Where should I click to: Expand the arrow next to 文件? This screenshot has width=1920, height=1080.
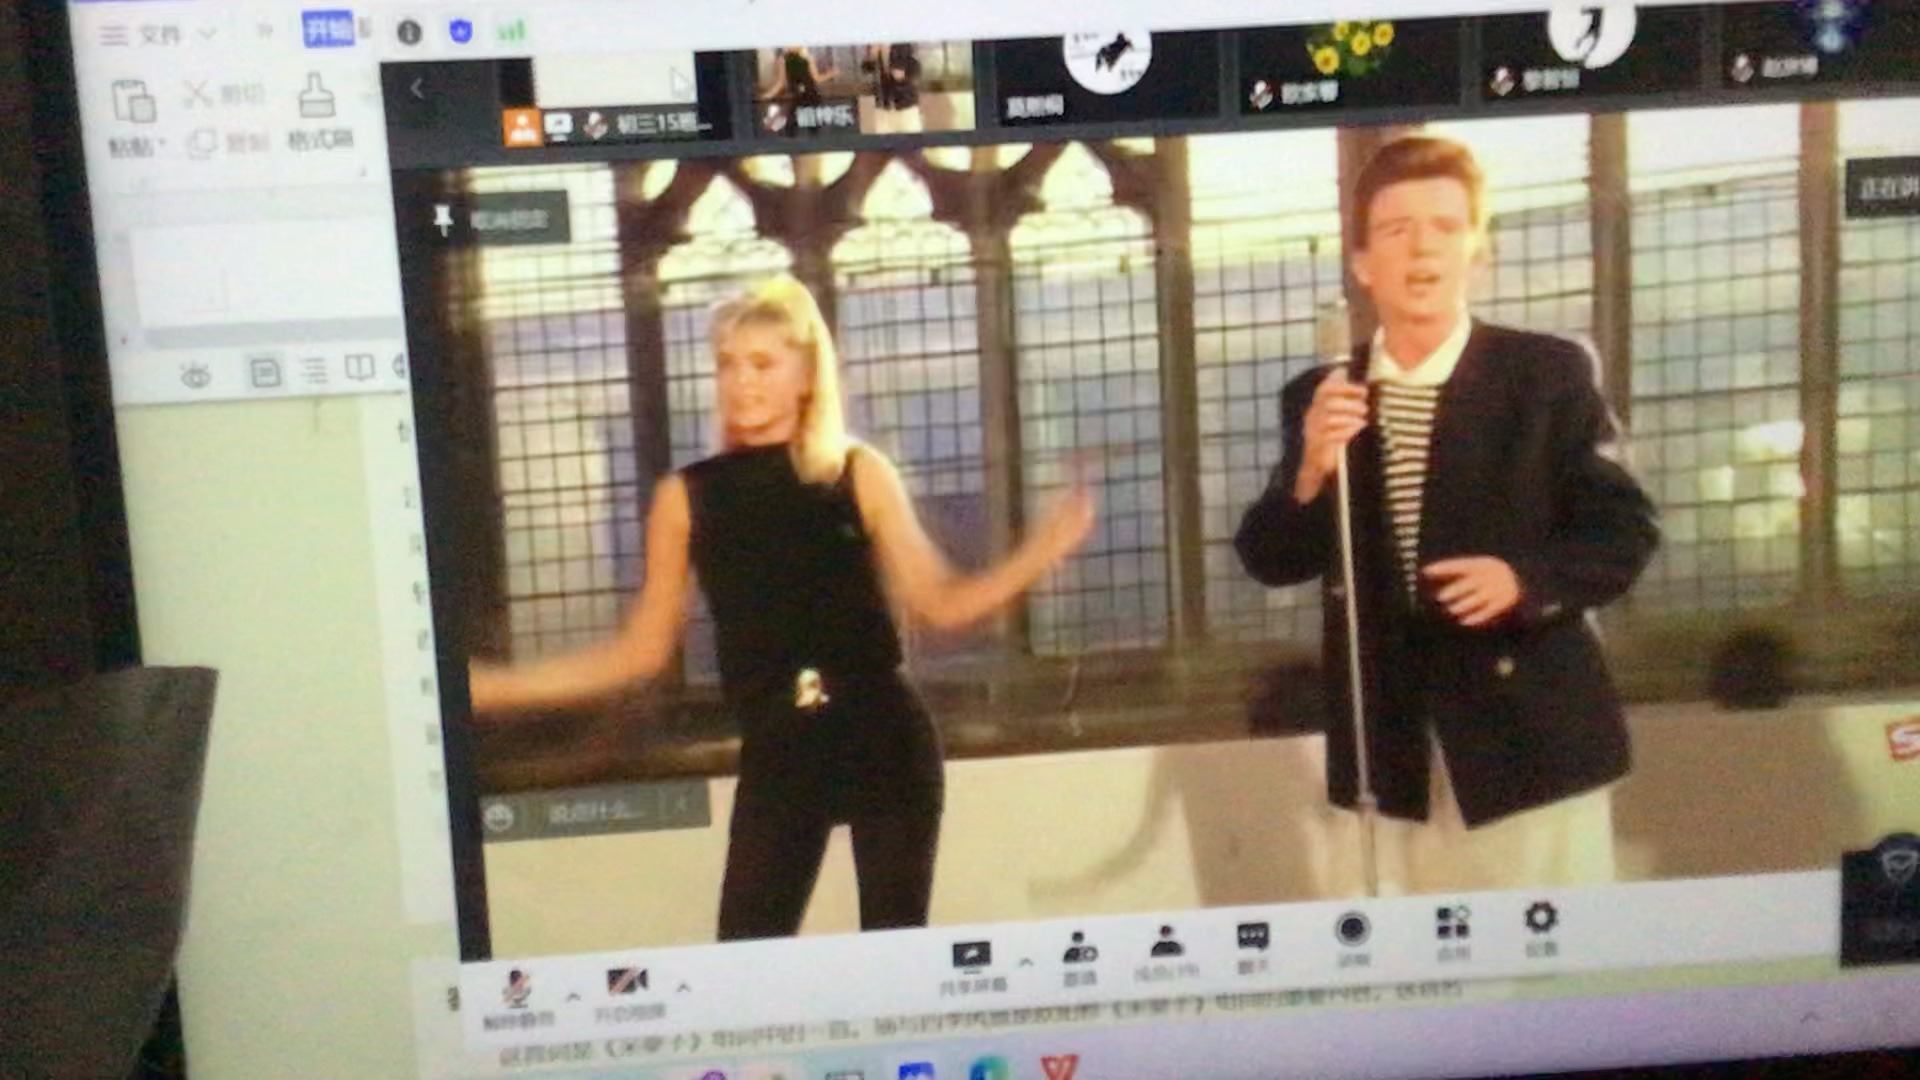[x=208, y=34]
